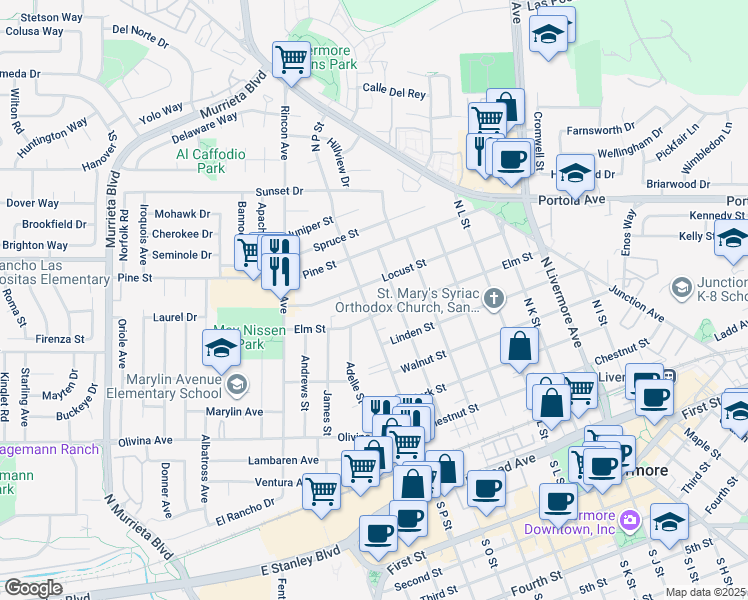Open the Livermore Downtown, Inc camera pin
This screenshot has width=748, height=600.
[630, 521]
